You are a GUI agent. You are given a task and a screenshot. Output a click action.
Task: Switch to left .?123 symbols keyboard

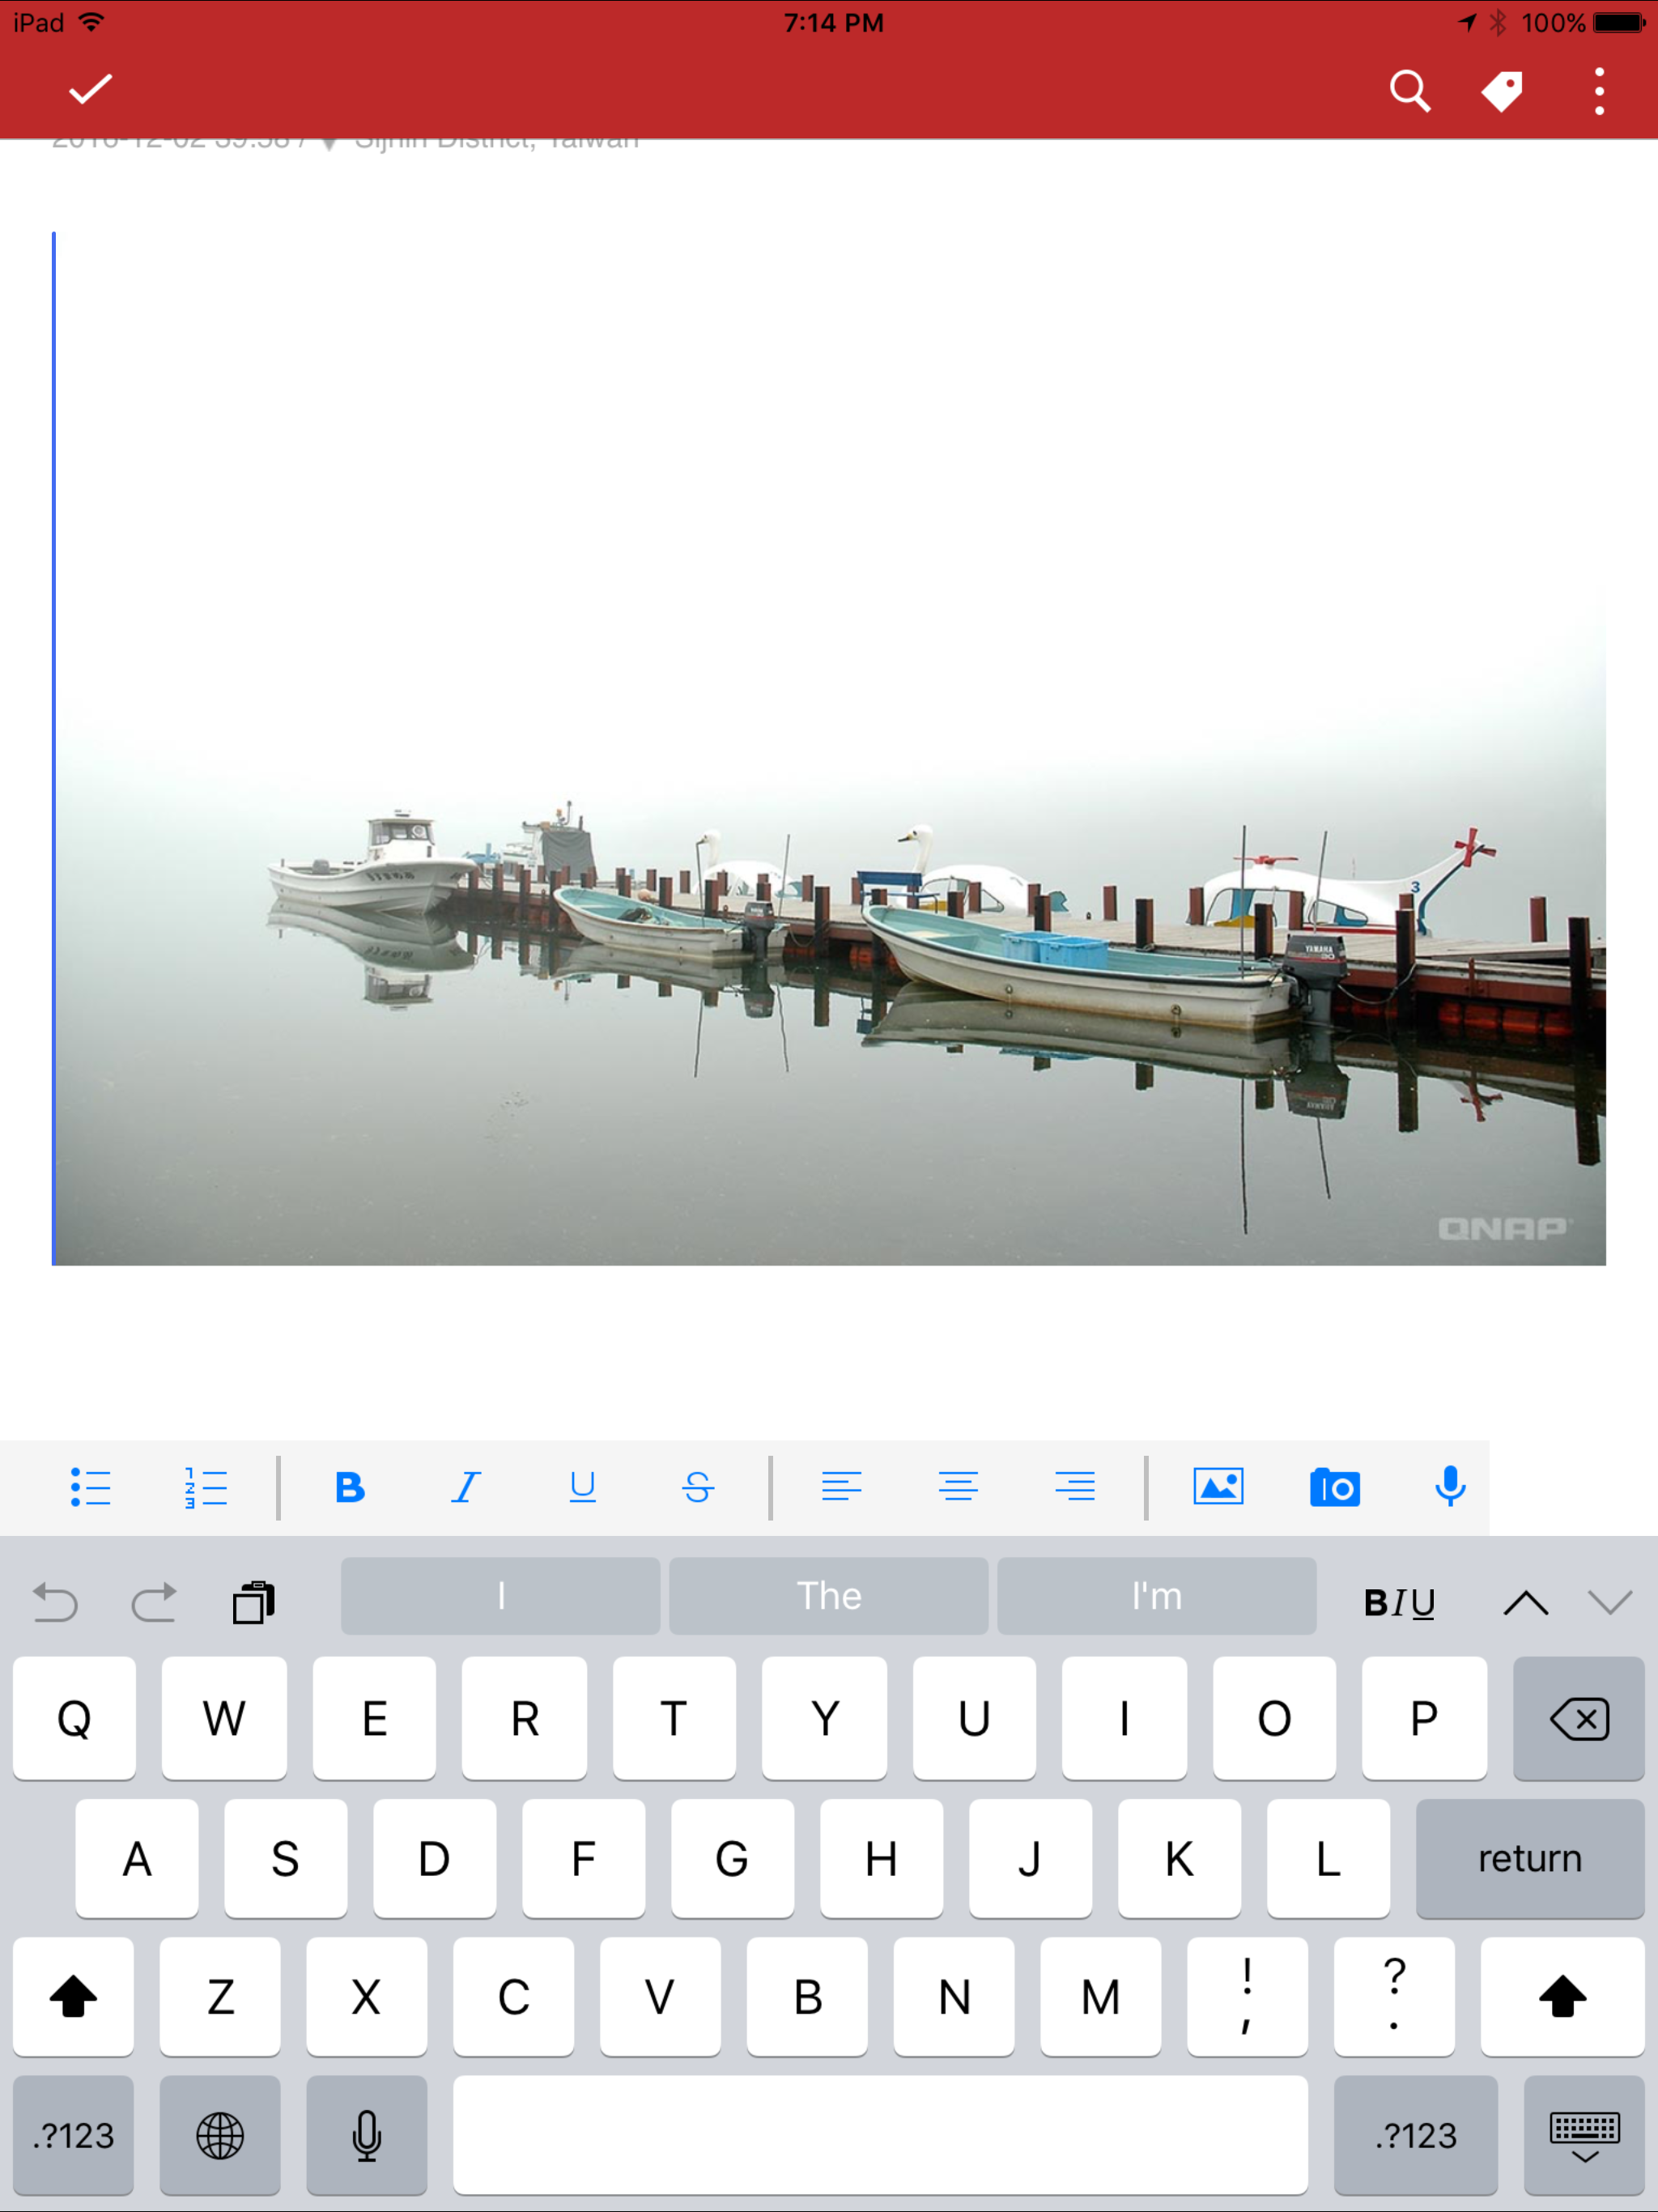pos(73,2135)
